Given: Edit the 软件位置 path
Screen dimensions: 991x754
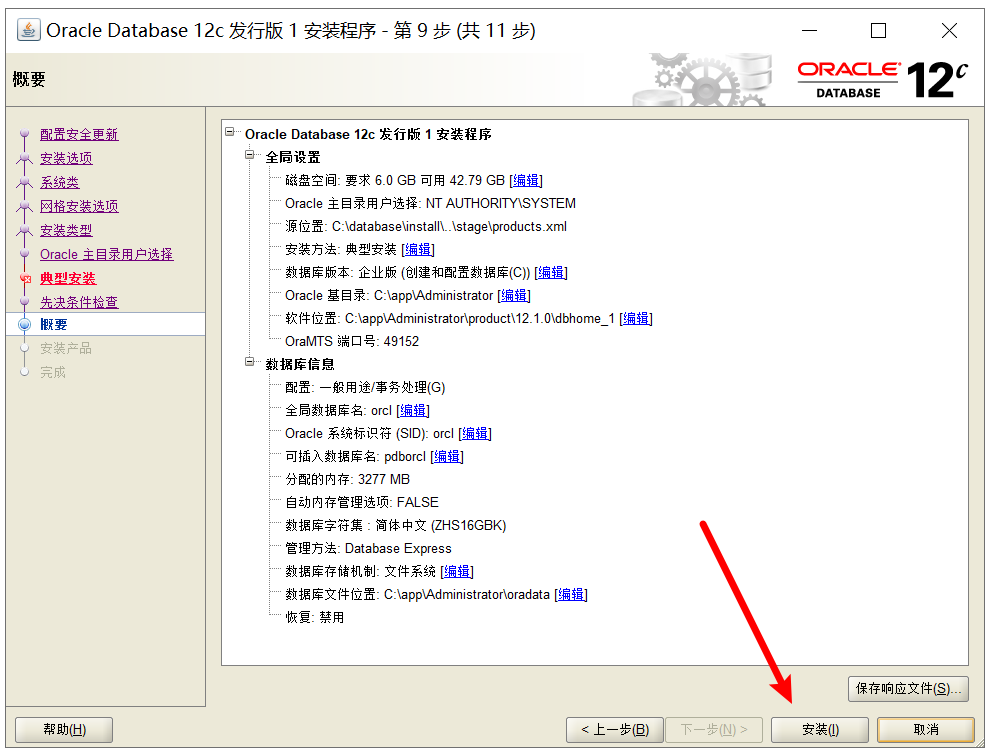Looking at the screenshot, I should pos(636,318).
